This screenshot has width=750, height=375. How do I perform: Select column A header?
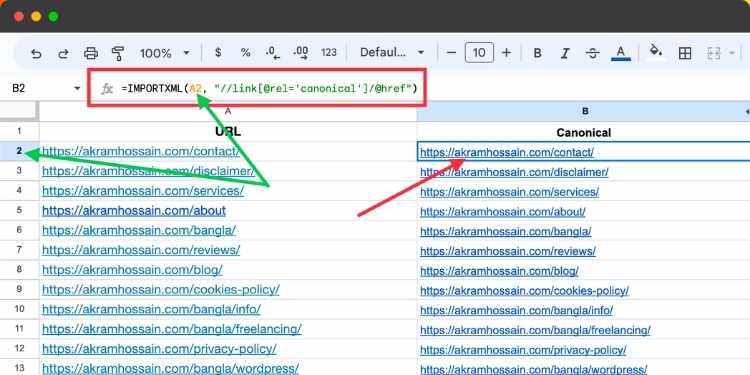point(228,111)
